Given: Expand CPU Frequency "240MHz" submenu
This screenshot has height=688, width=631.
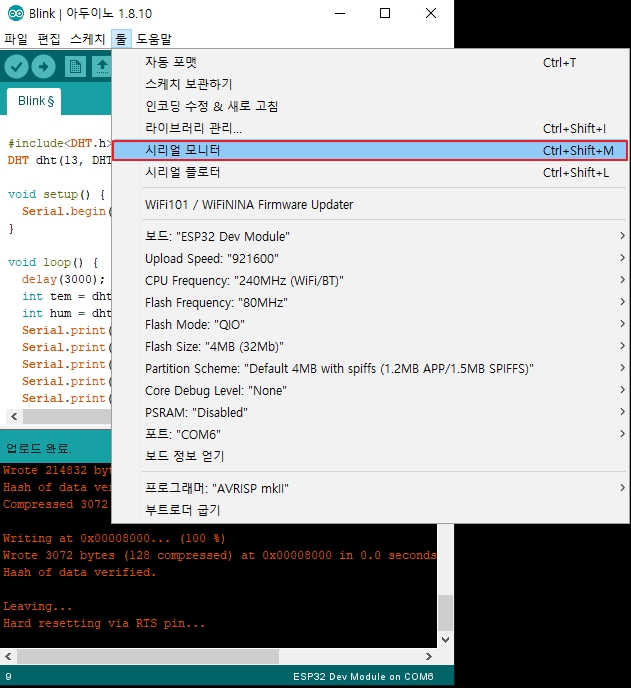Looking at the screenshot, I should coord(370,280).
